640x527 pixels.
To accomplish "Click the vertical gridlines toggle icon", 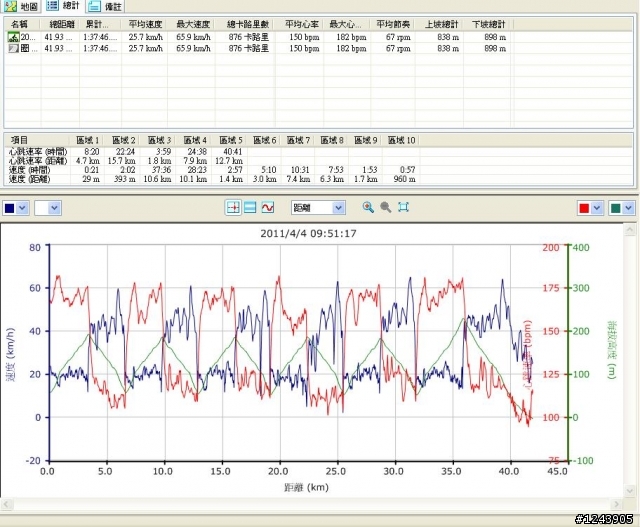I will [x=233, y=208].
